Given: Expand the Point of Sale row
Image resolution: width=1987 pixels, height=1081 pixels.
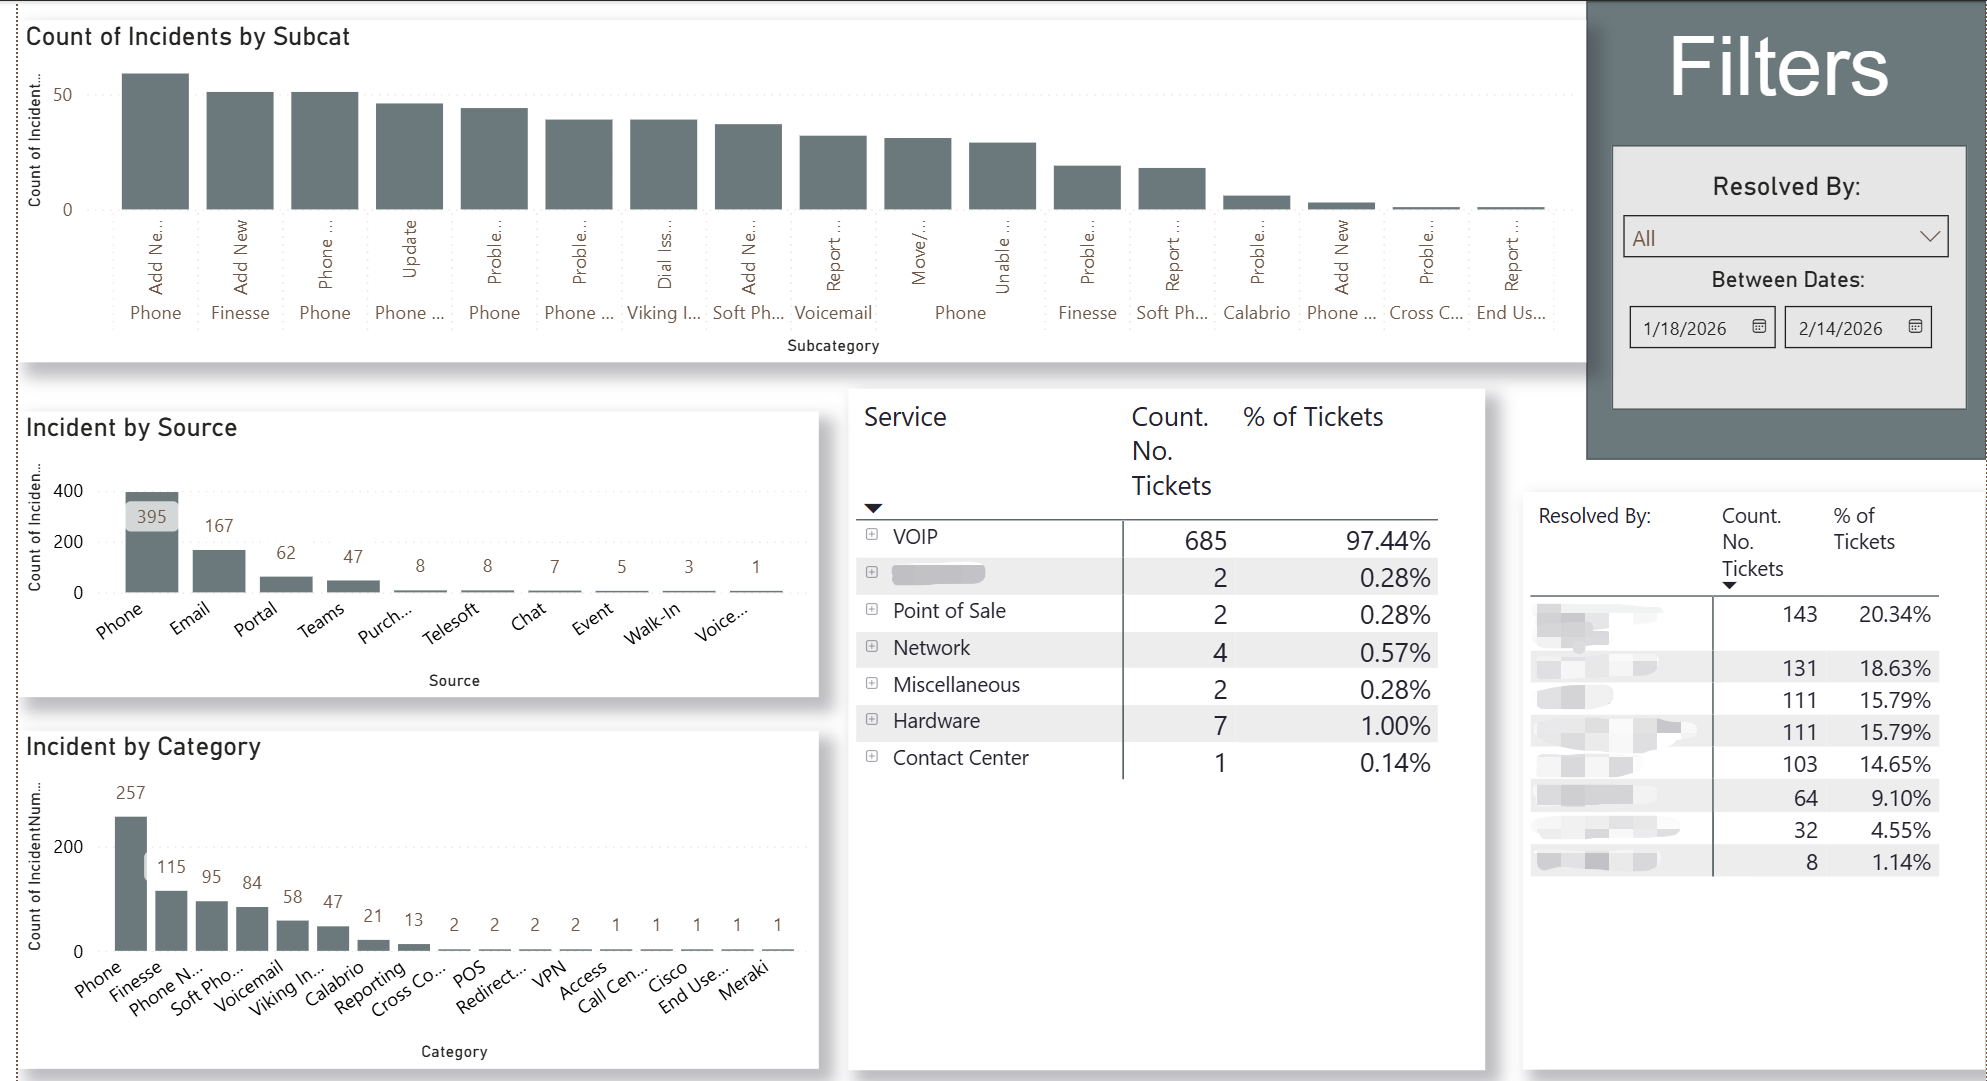Looking at the screenshot, I should coord(872,609).
